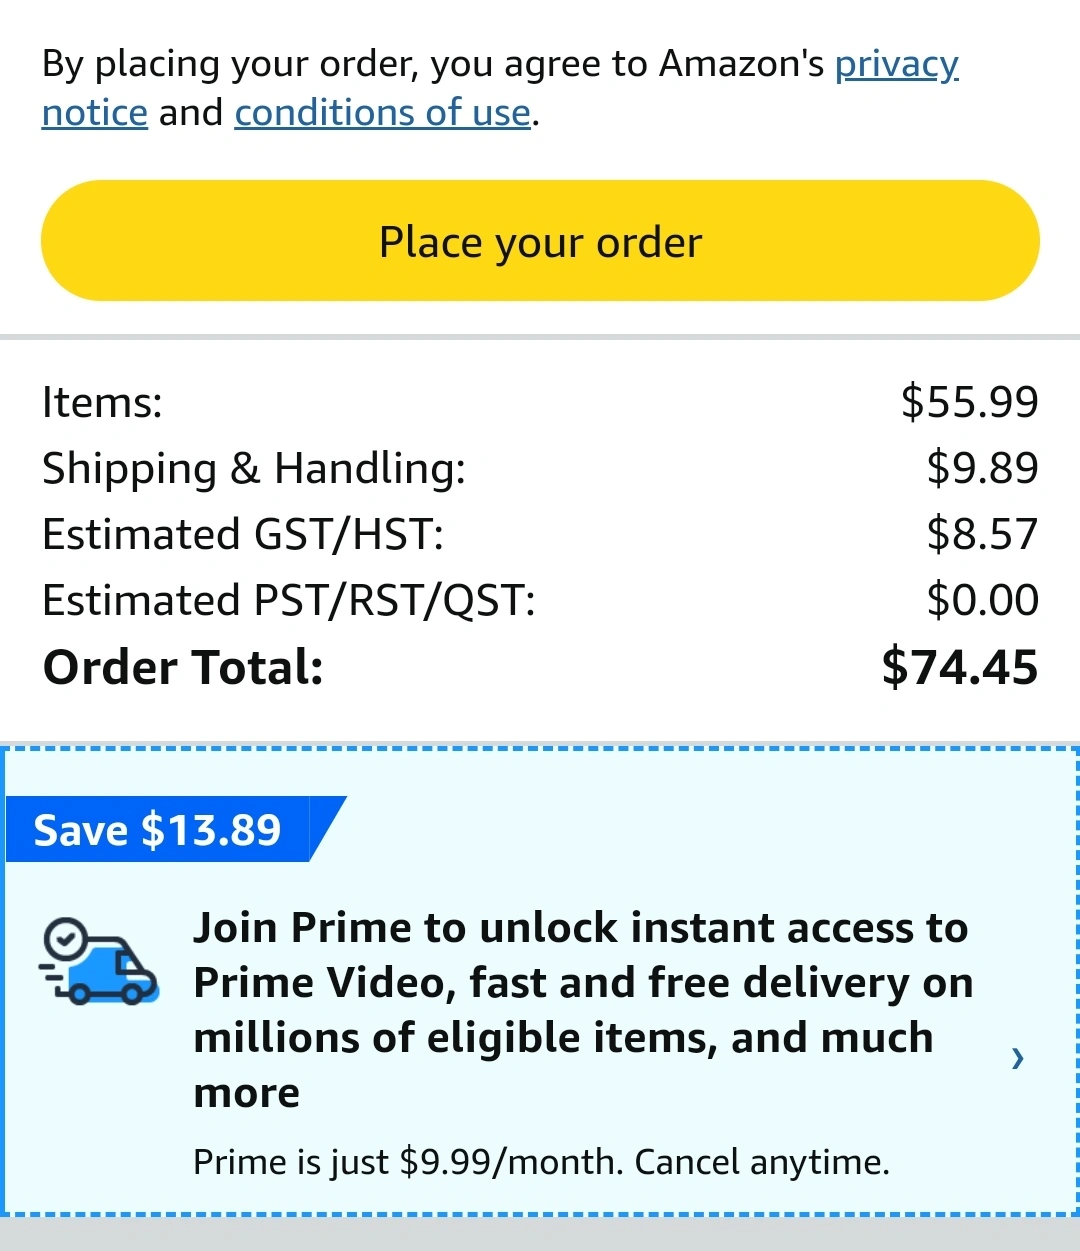The width and height of the screenshot is (1080, 1251).
Task: Tap the chevron arrow on the Prime offer
Action: click(x=1018, y=1057)
